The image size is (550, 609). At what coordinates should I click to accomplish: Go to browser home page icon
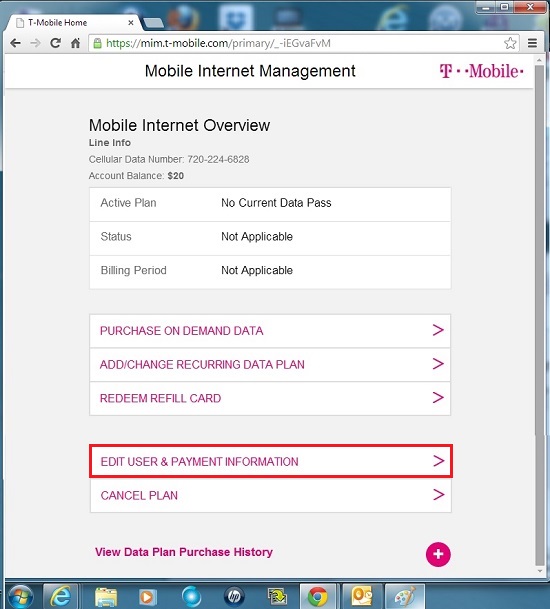pos(75,43)
